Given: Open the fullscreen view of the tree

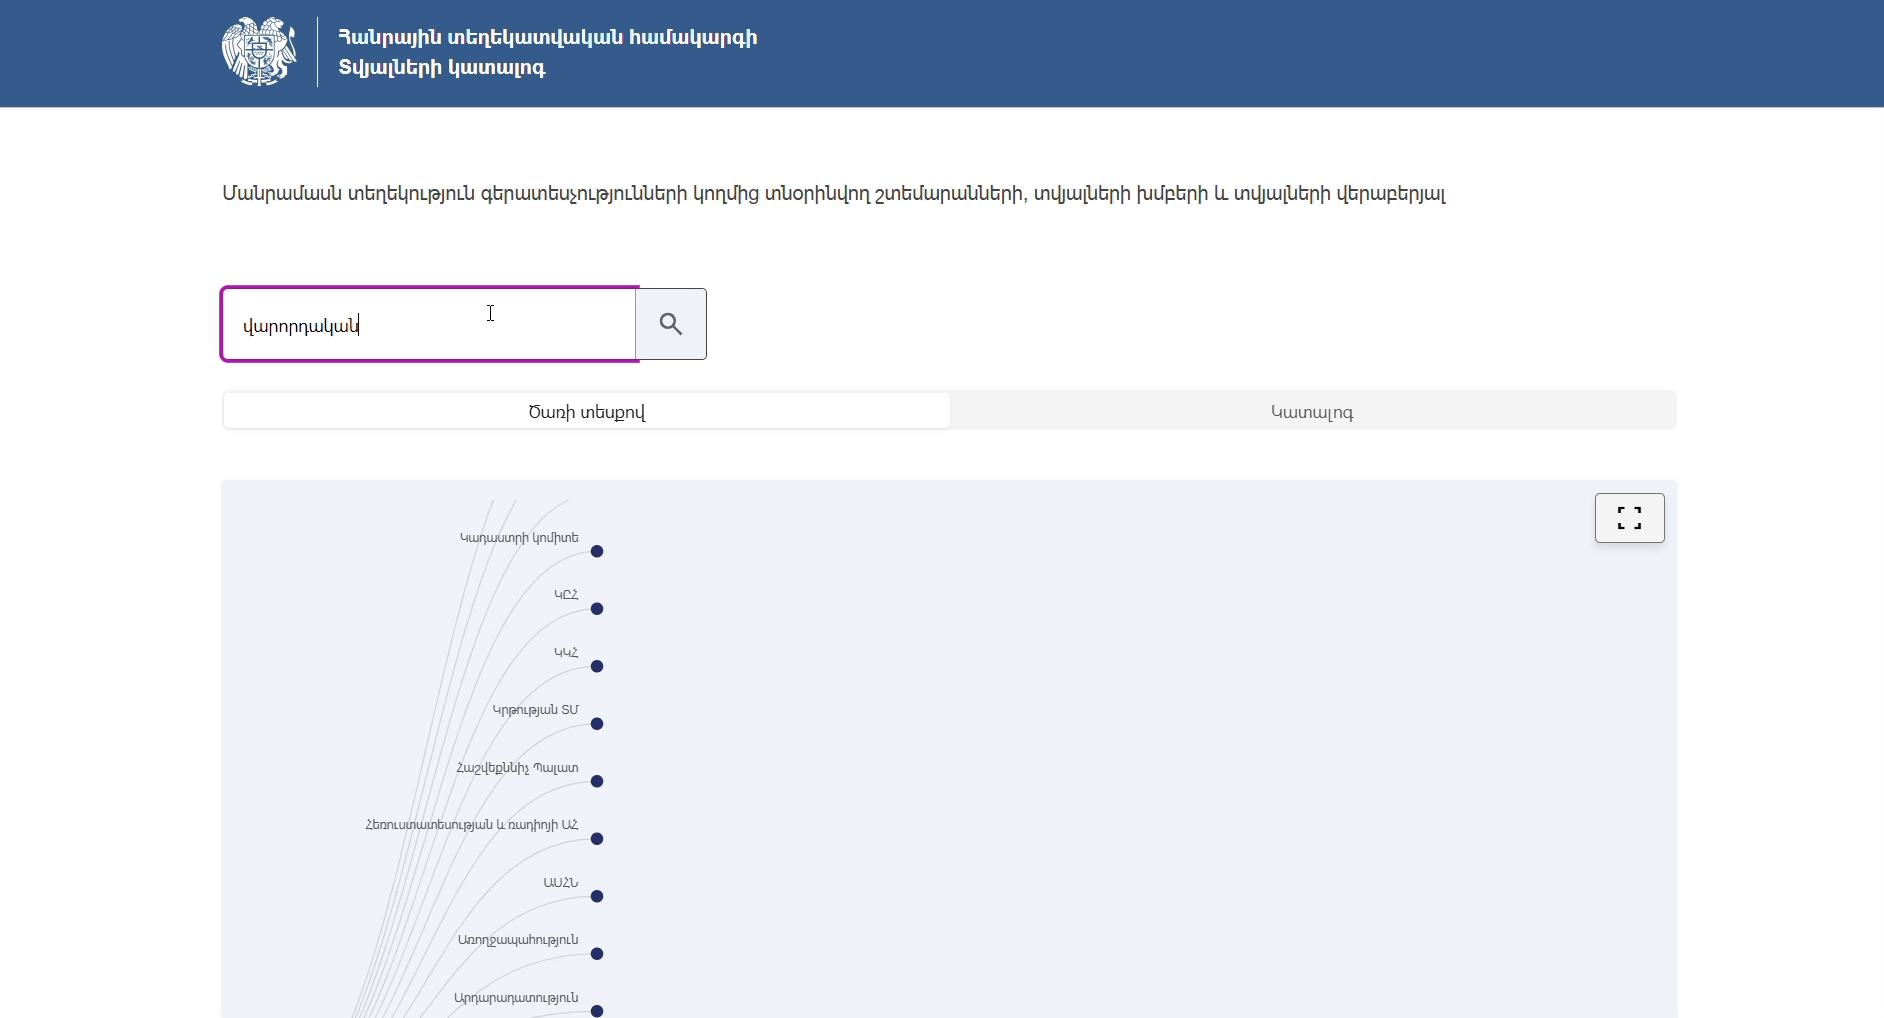Looking at the screenshot, I should (1630, 518).
